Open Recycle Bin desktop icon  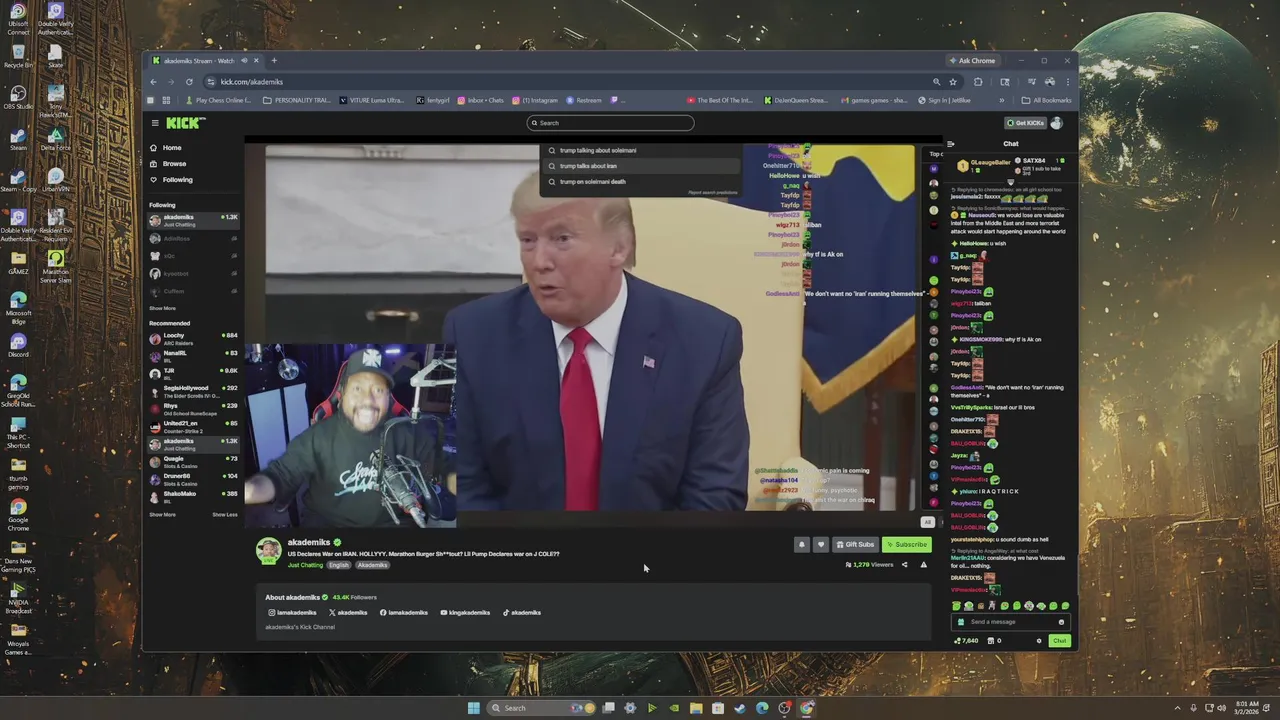click(x=18, y=55)
